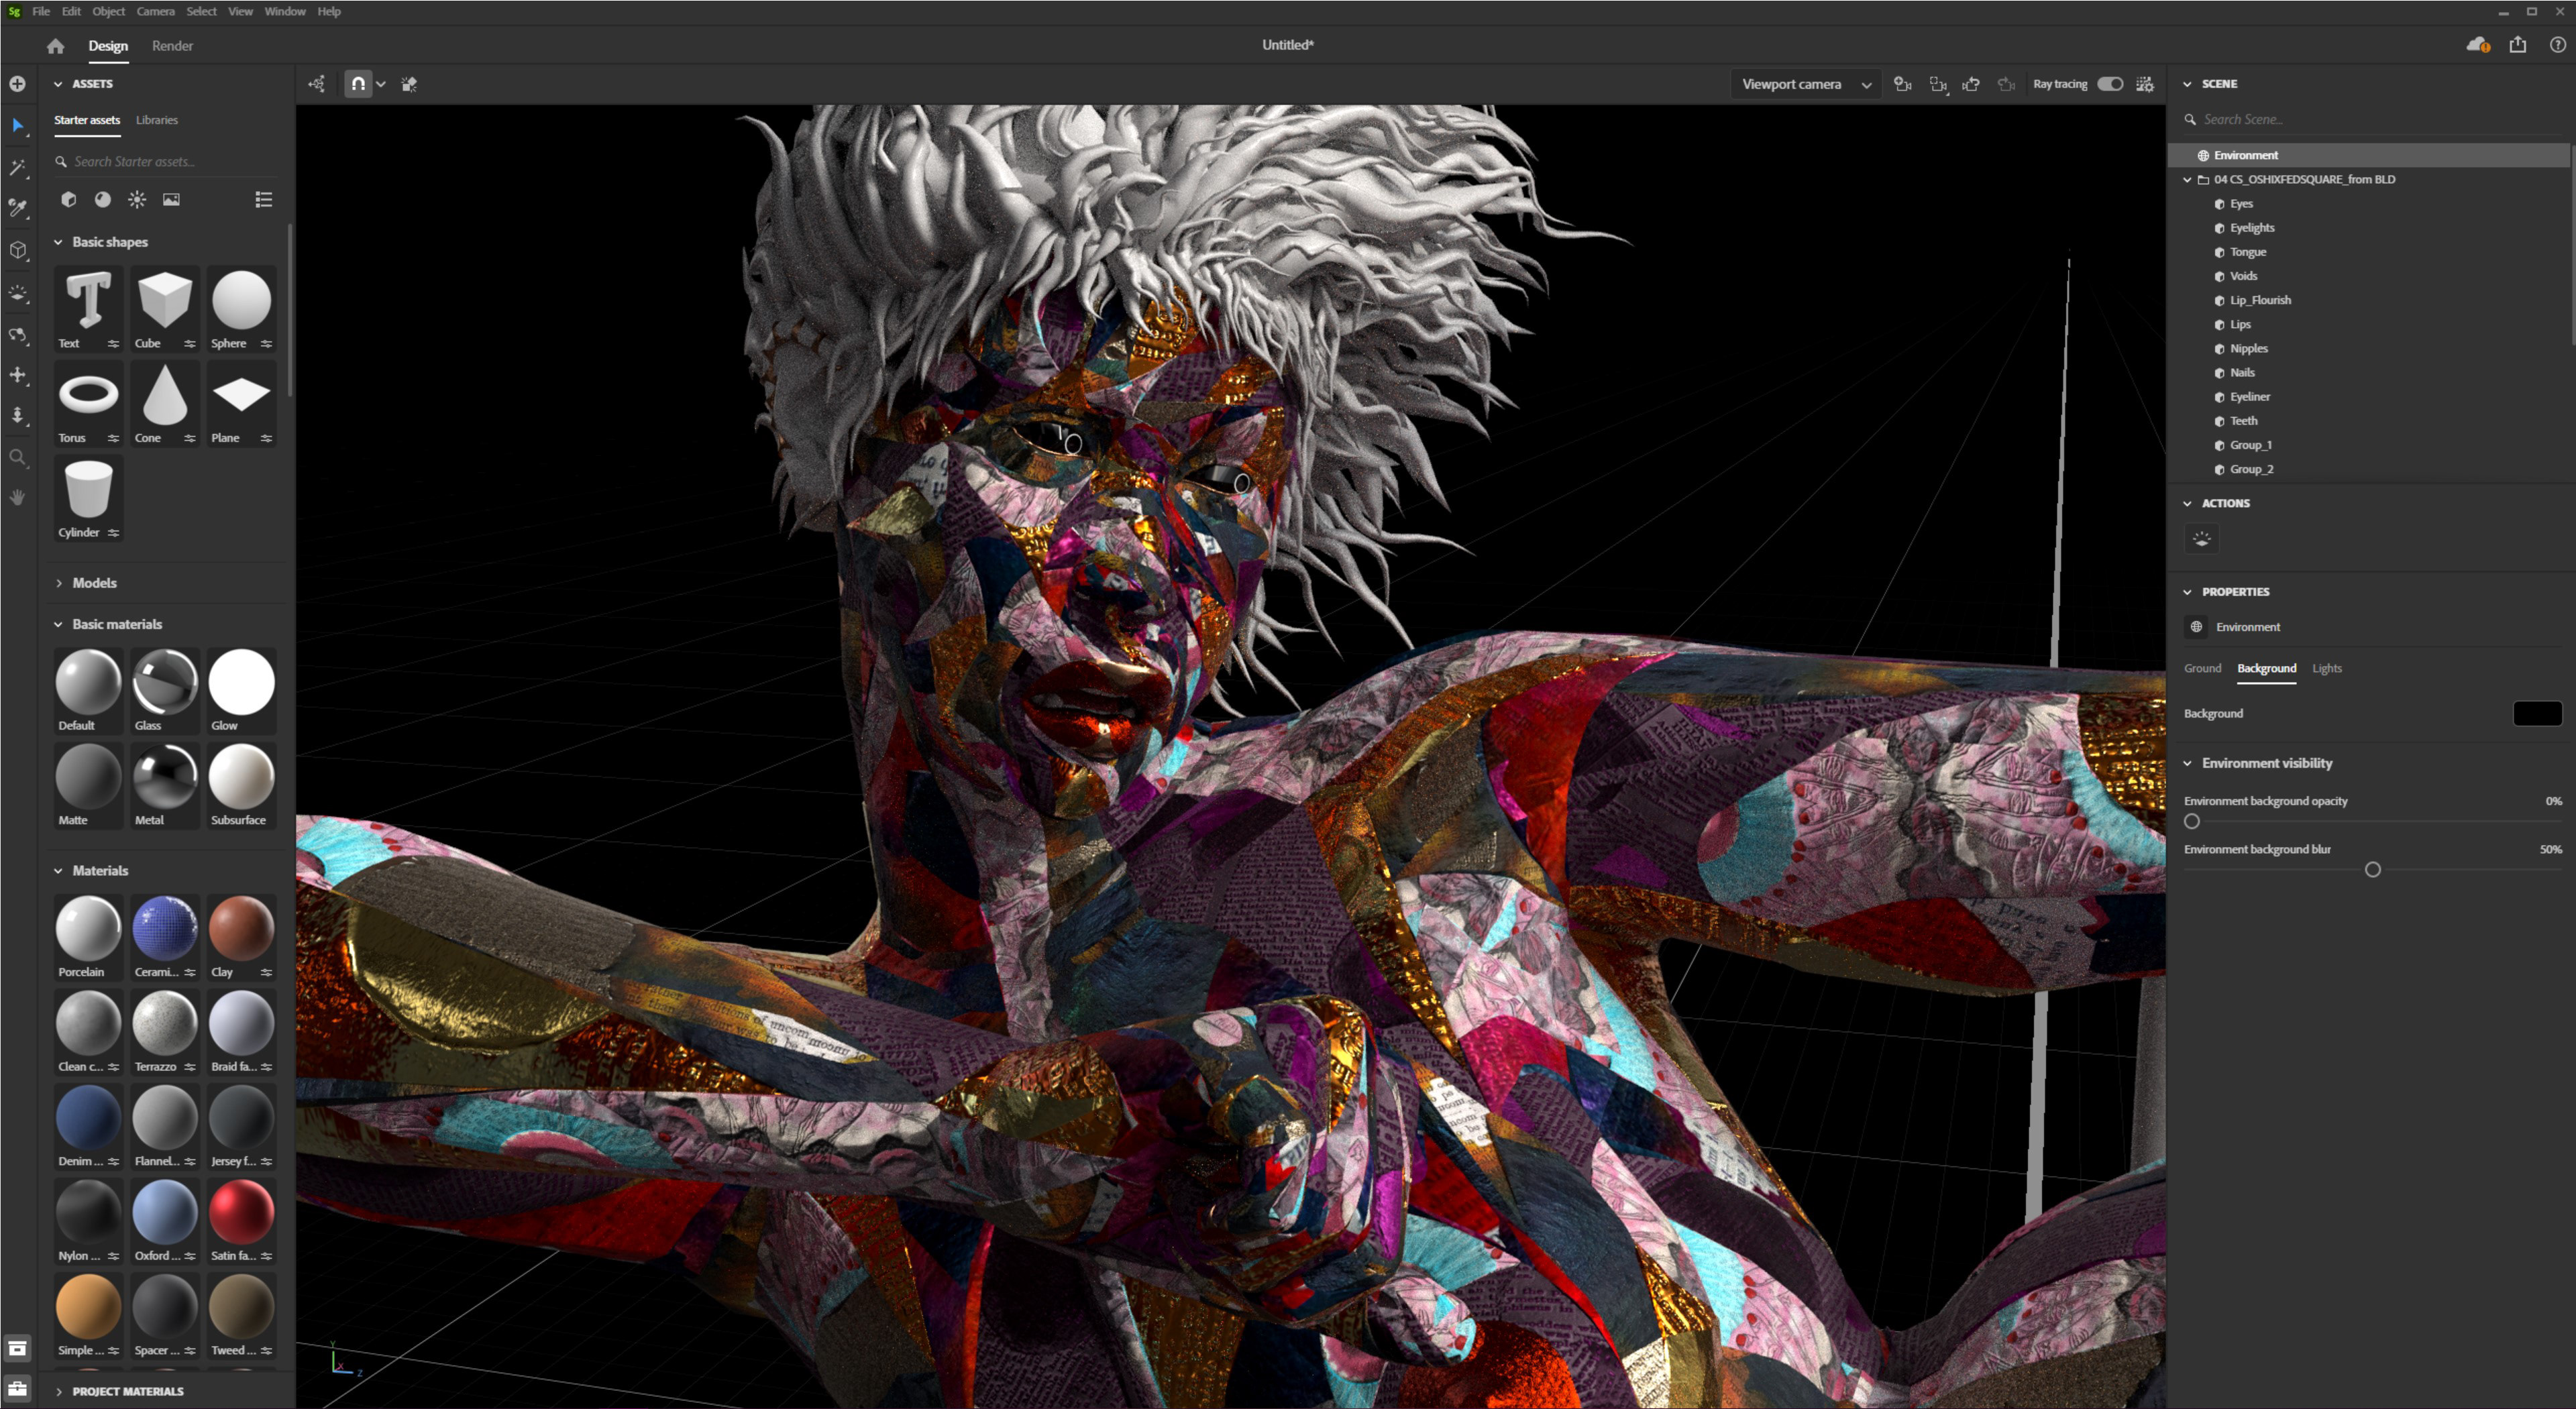Switch assets to list view
Viewport: 2576px width, 1409px height.
tap(264, 200)
